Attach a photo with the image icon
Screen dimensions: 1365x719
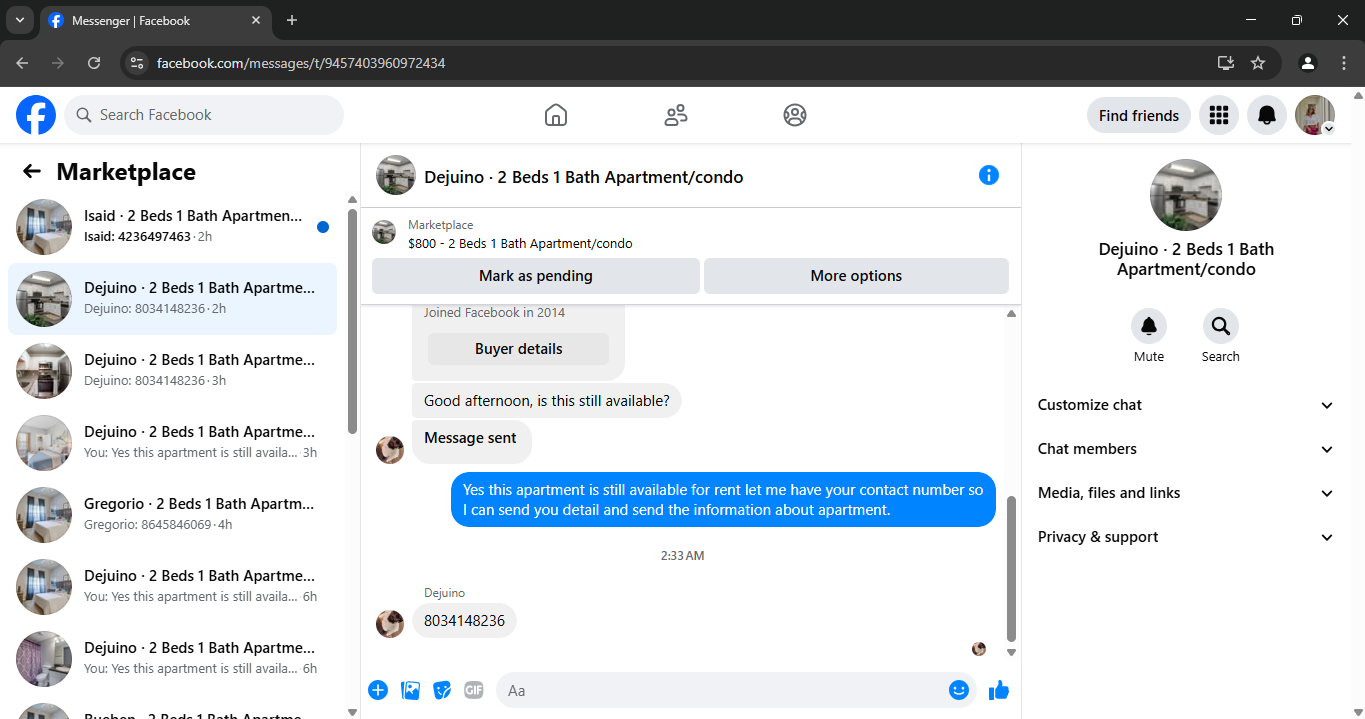coord(410,690)
